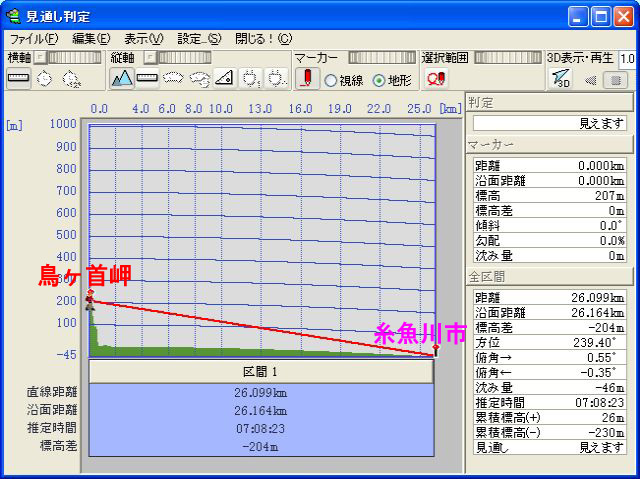Click the clock icon in 横軸 group
Screen dimensions: 640x479
point(44,78)
